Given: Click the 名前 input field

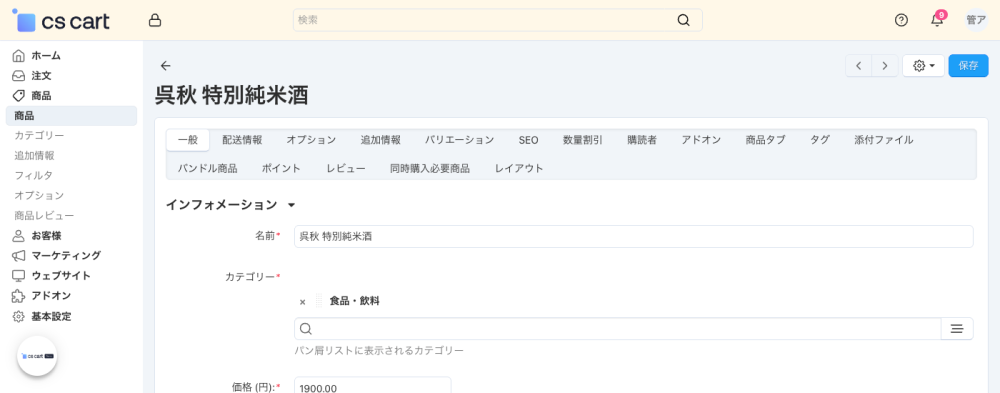Looking at the screenshot, I should pyautogui.click(x=633, y=236).
